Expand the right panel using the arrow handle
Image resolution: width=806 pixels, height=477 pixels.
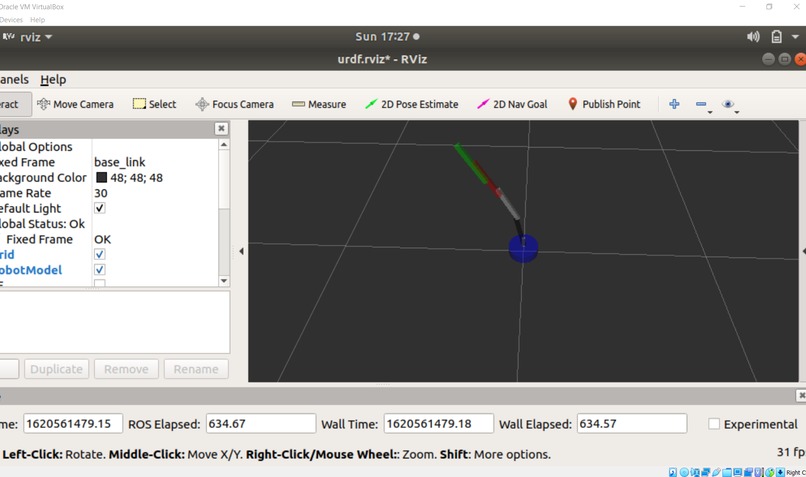pos(803,251)
